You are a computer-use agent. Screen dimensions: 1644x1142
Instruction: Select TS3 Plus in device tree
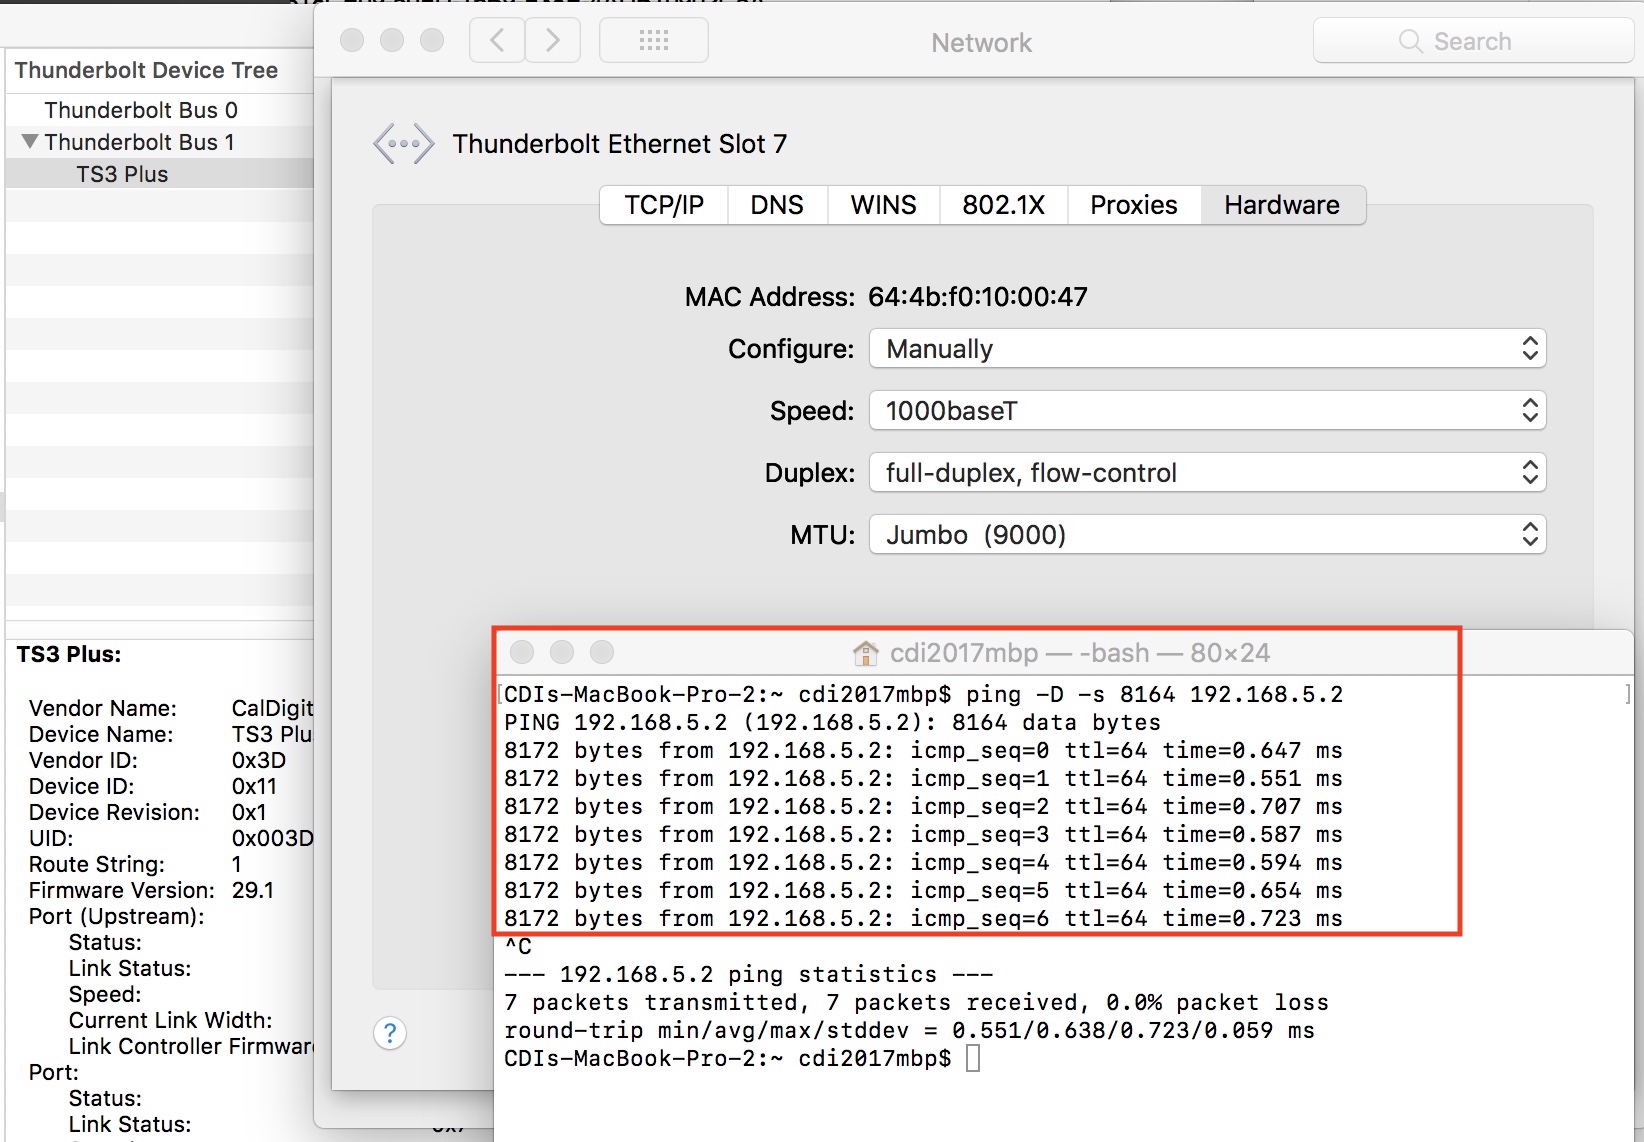pos(160,174)
